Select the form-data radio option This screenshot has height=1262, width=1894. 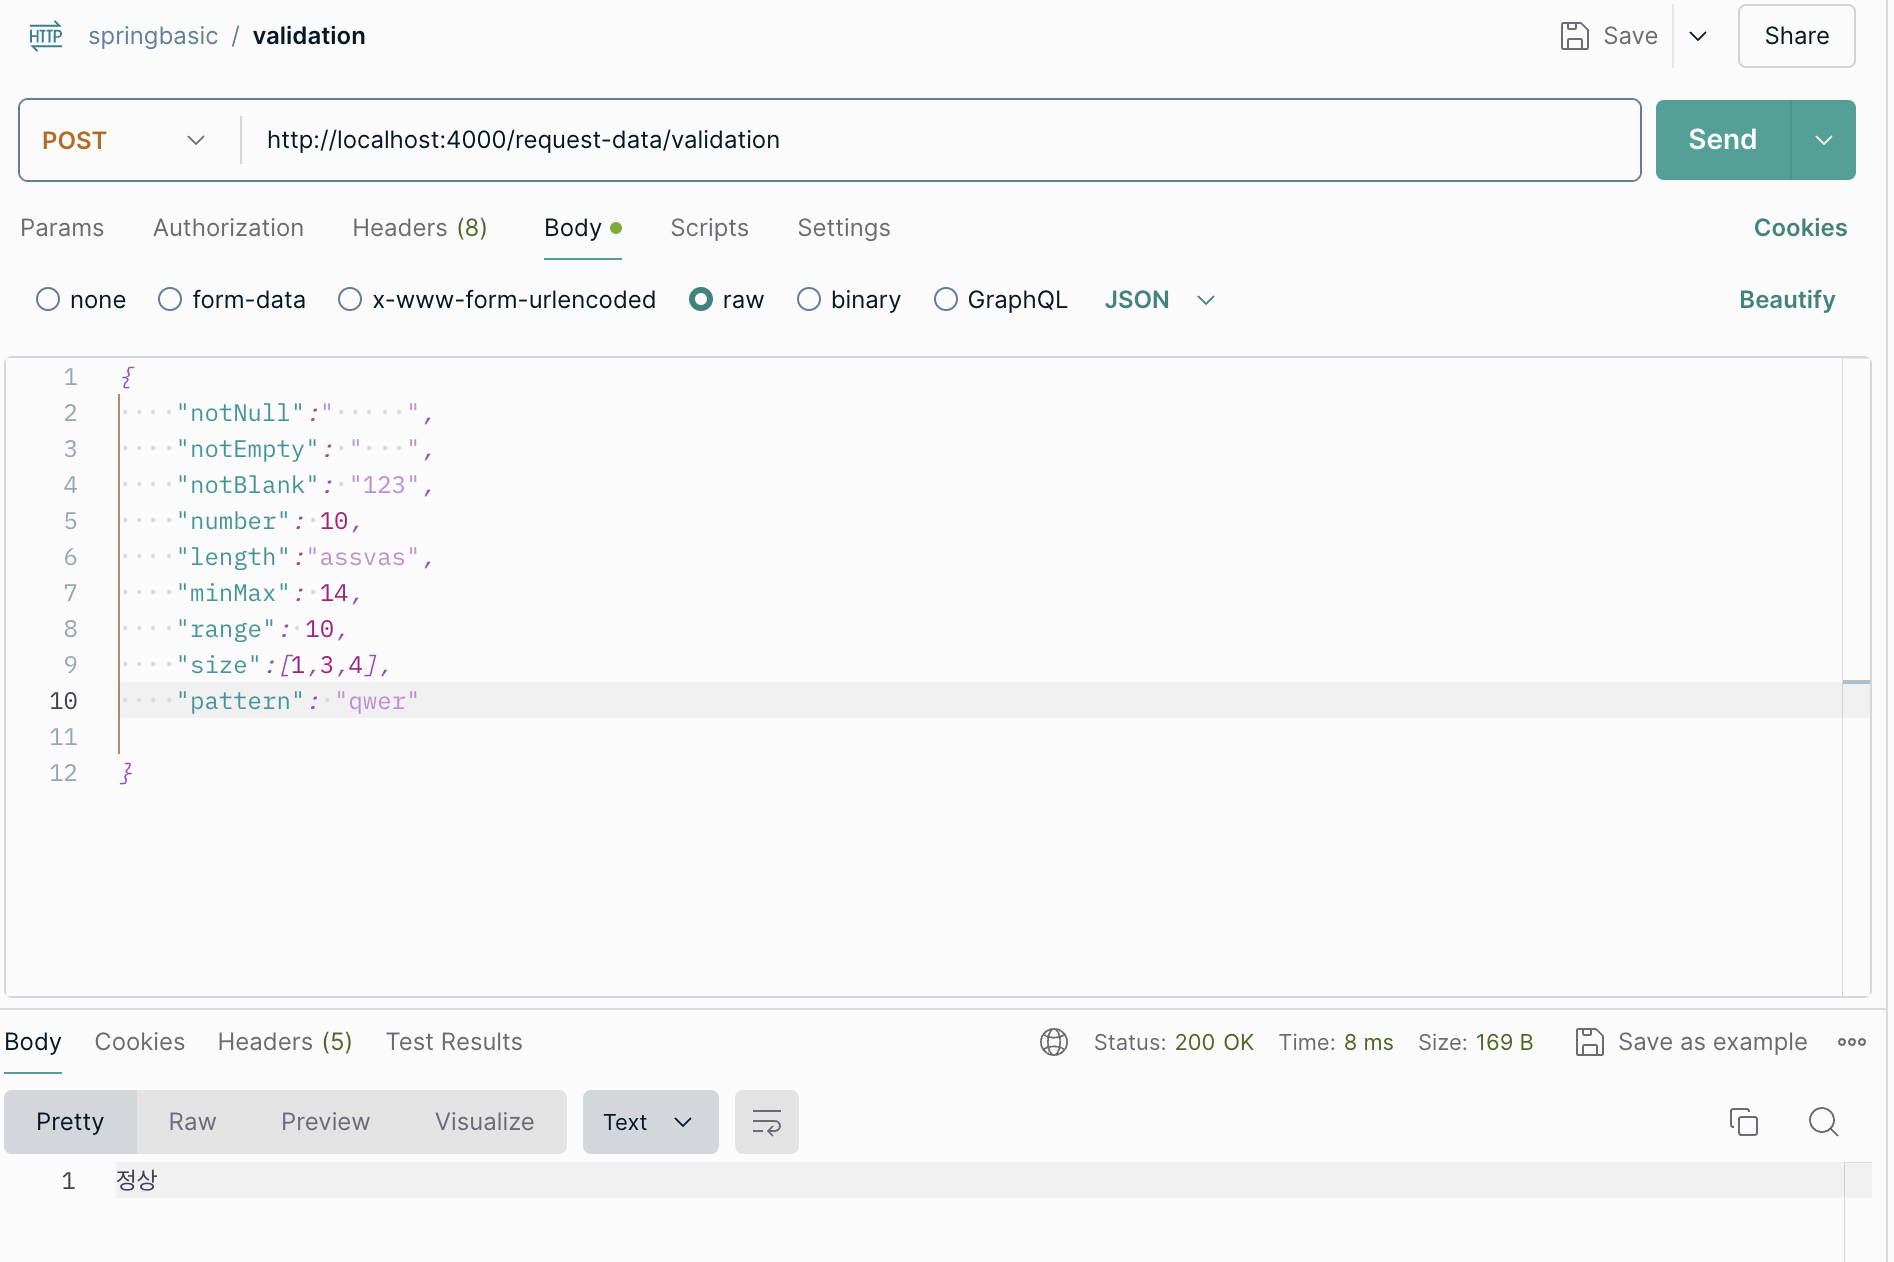[170, 300]
